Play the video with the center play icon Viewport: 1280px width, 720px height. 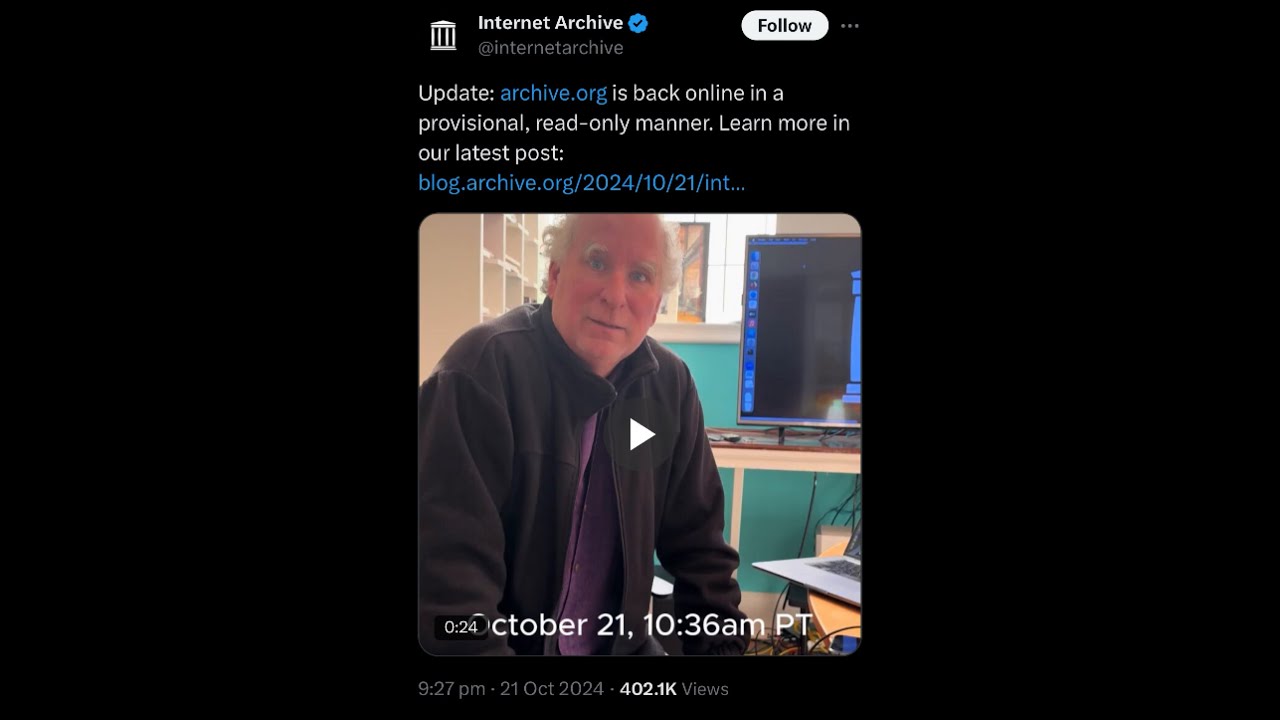tap(641, 434)
